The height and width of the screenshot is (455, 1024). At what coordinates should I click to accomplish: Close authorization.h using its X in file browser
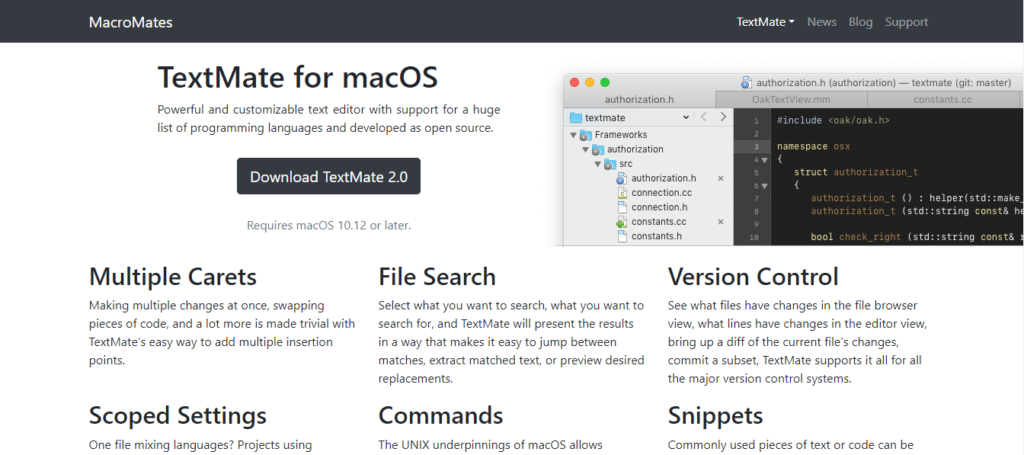click(x=721, y=178)
